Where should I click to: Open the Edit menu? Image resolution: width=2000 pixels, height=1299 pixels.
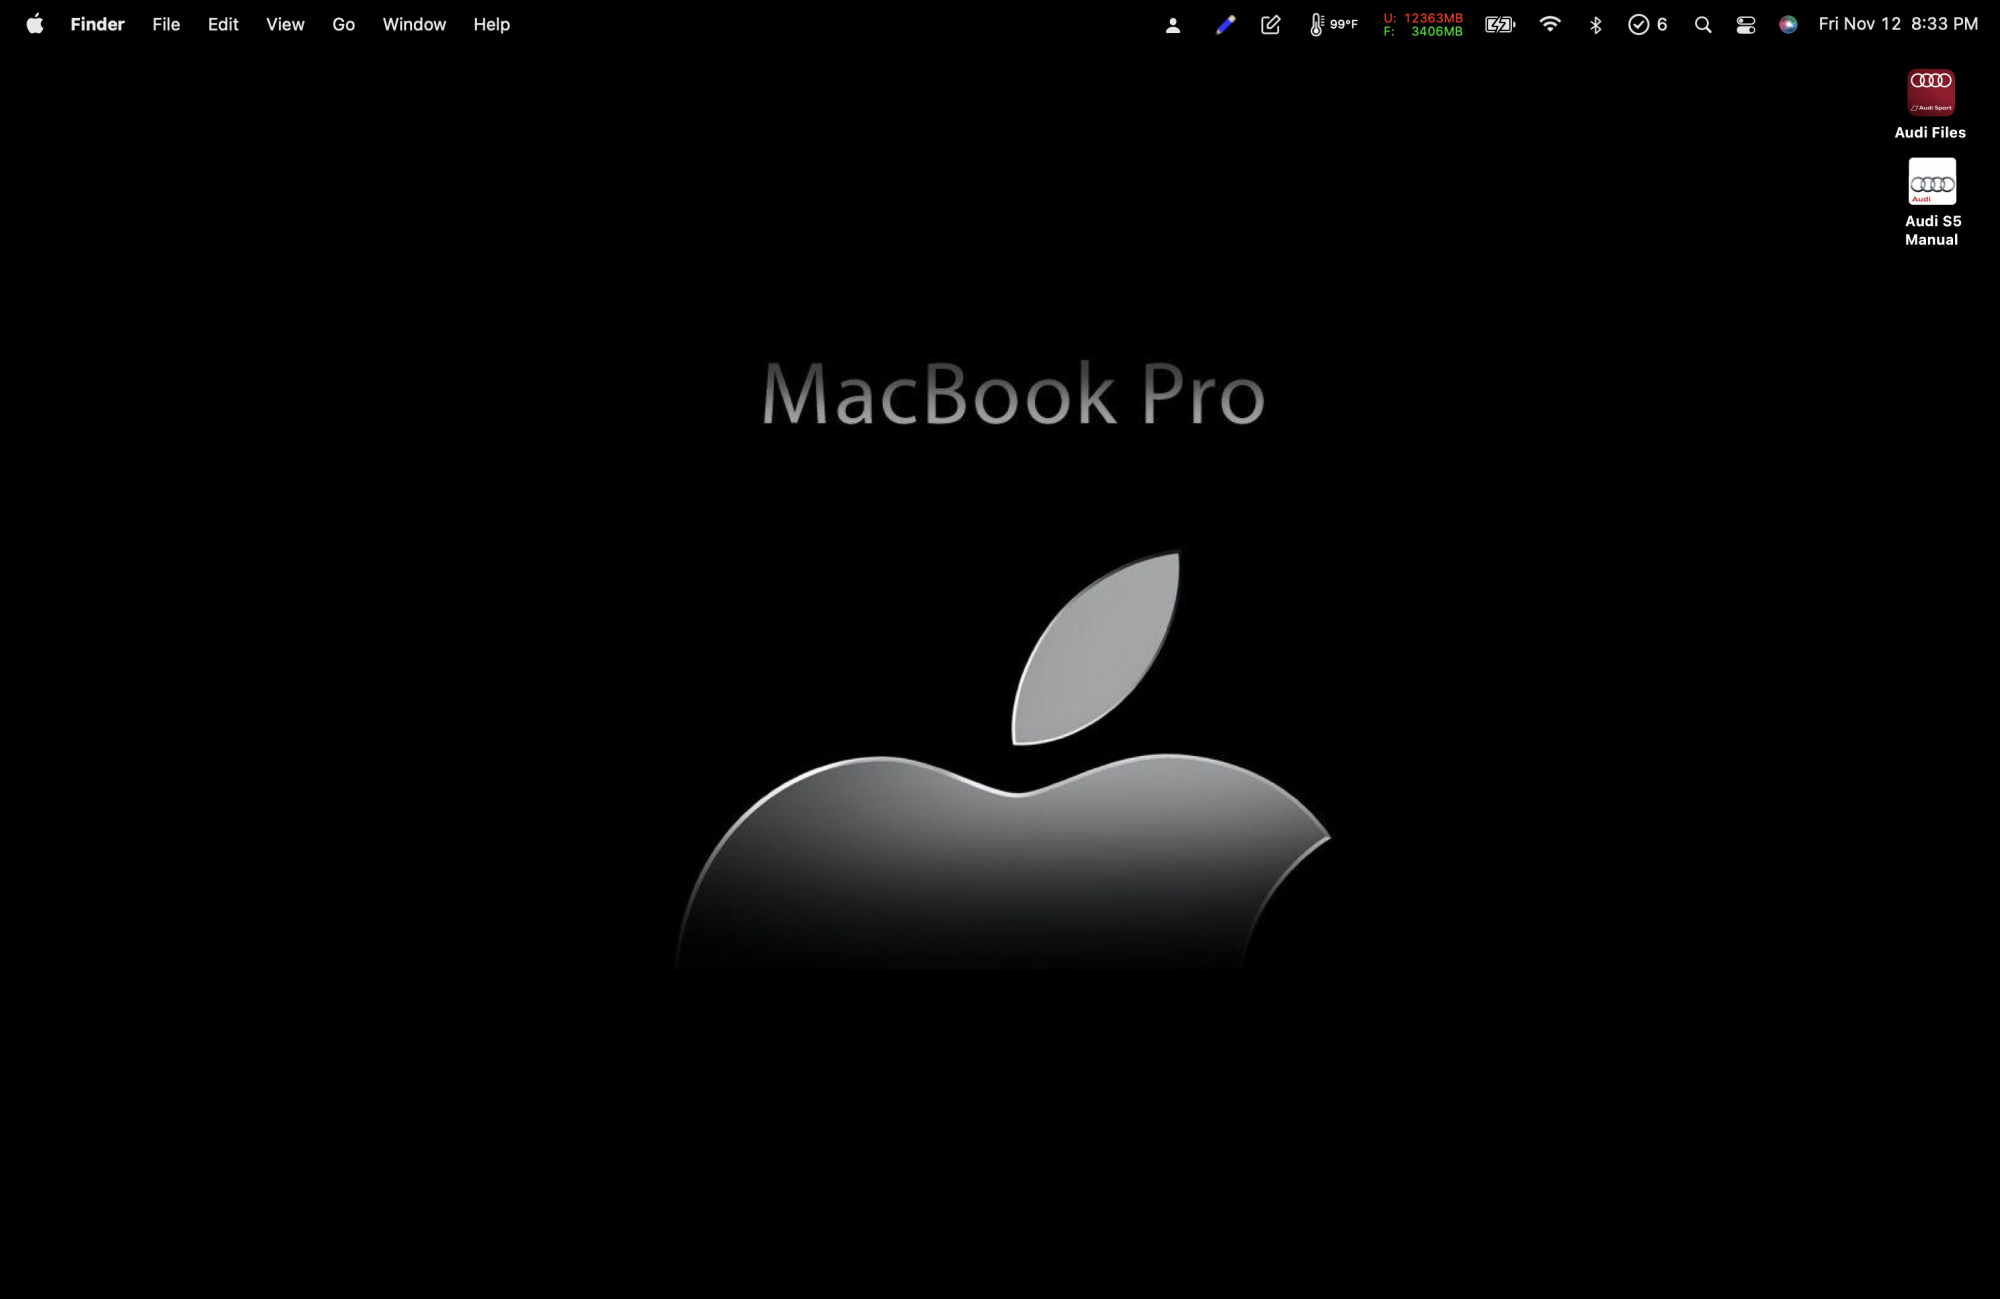pos(223,24)
